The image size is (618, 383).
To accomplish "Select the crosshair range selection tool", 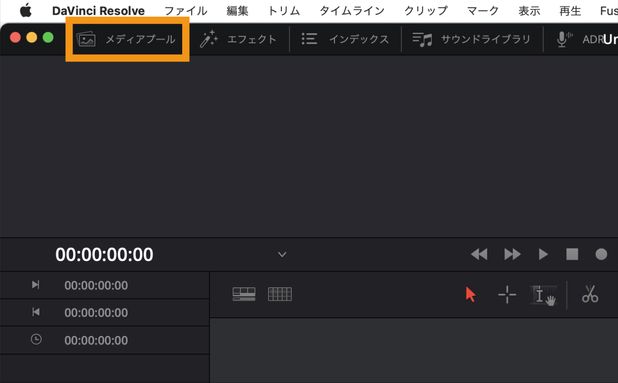I will pyautogui.click(x=507, y=294).
